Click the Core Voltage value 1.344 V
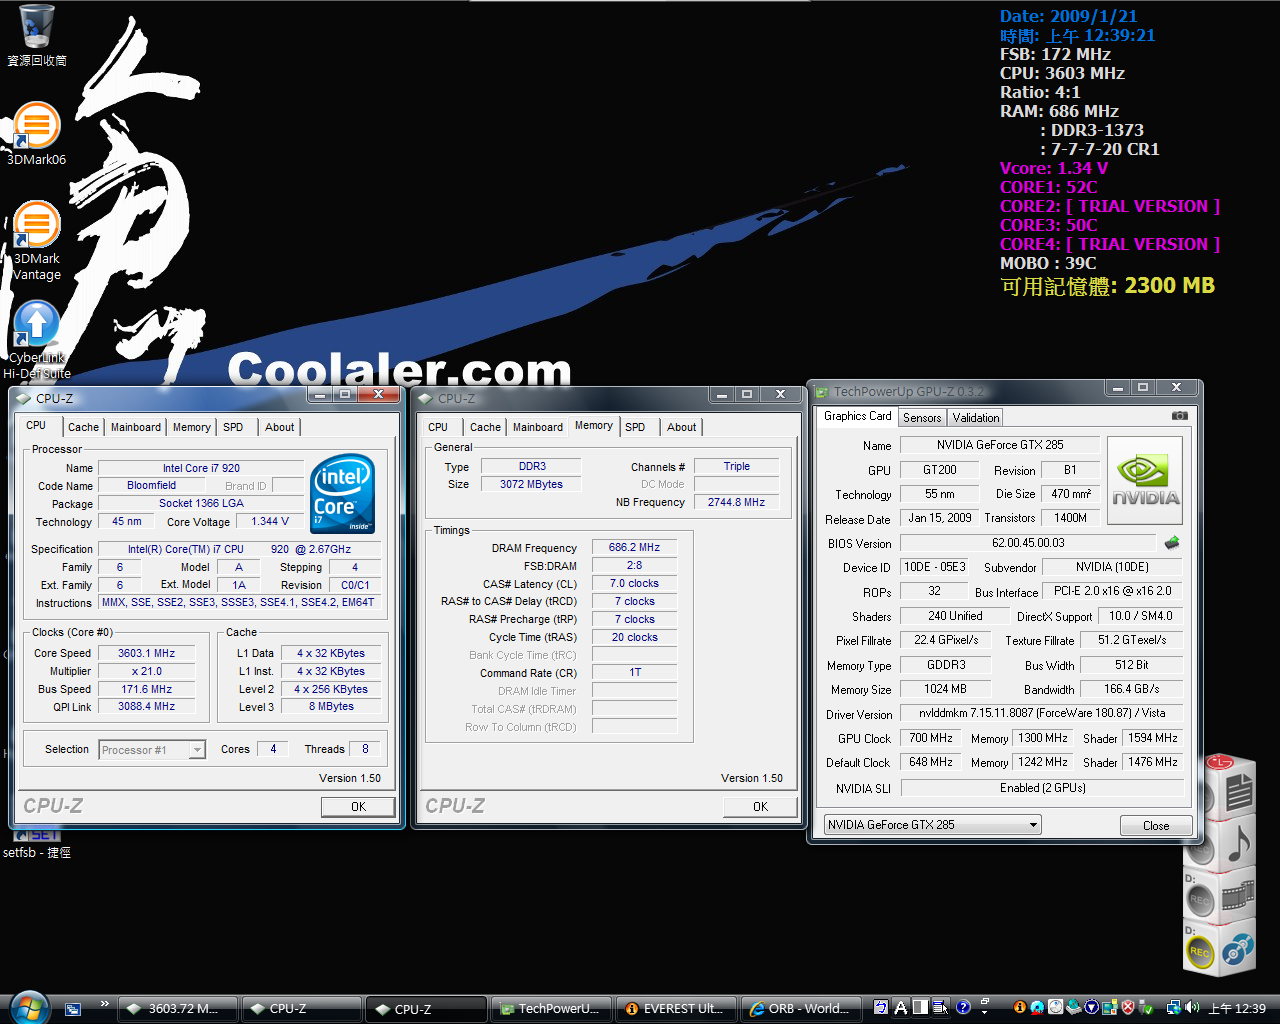The height and width of the screenshot is (1024, 1280). click(x=270, y=522)
